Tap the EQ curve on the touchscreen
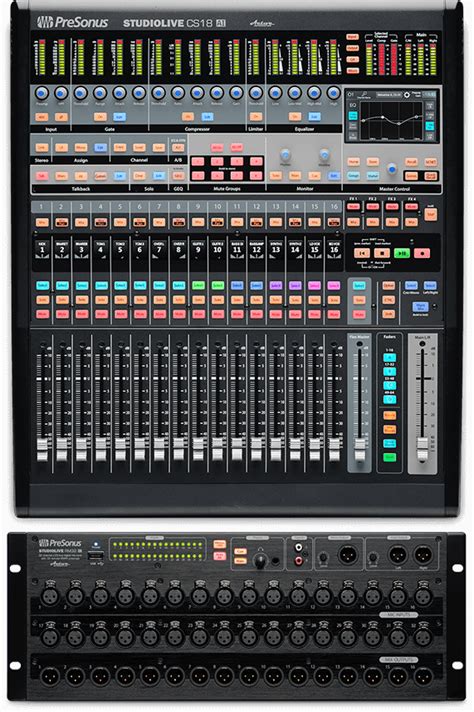This screenshot has height=712, width=474. pyautogui.click(x=392, y=119)
